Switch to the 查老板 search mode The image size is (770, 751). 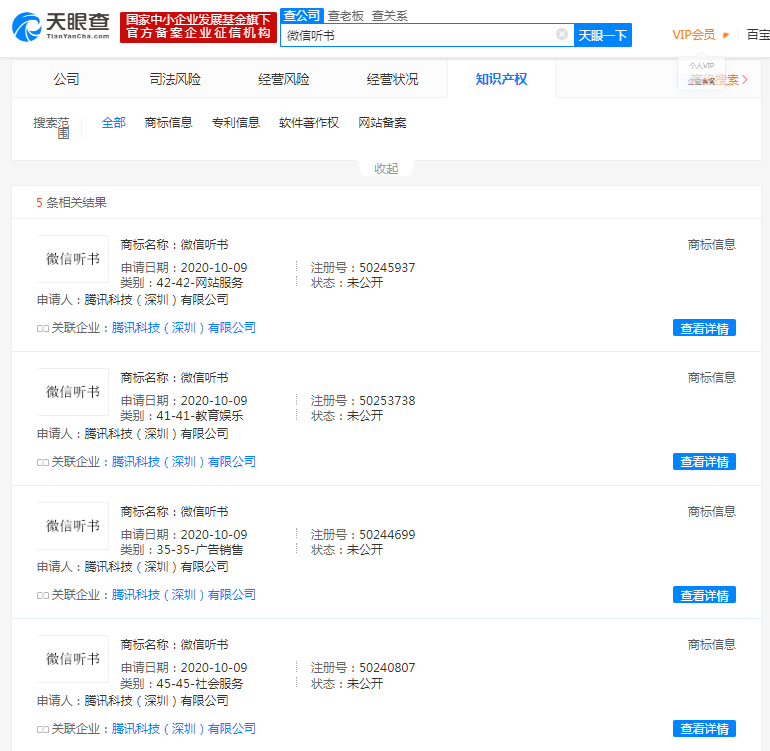pyautogui.click(x=346, y=16)
